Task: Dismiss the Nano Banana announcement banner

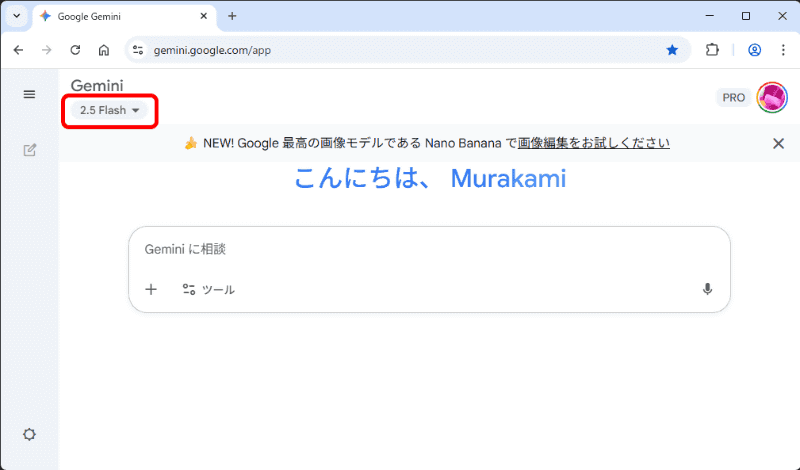Action: tap(778, 143)
